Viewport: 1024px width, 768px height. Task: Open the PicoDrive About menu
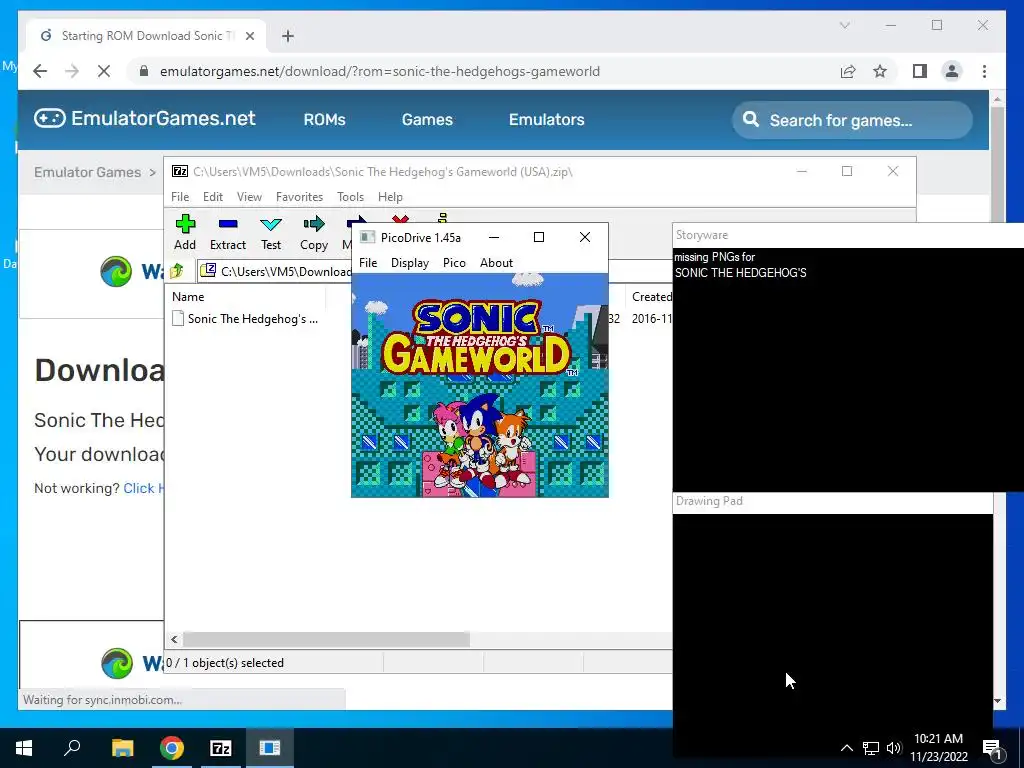tap(496, 263)
